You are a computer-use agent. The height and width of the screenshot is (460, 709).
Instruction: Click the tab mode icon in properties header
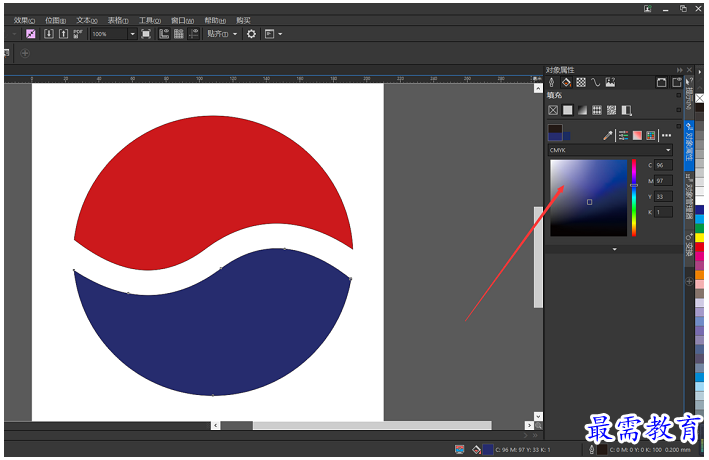pos(676,82)
